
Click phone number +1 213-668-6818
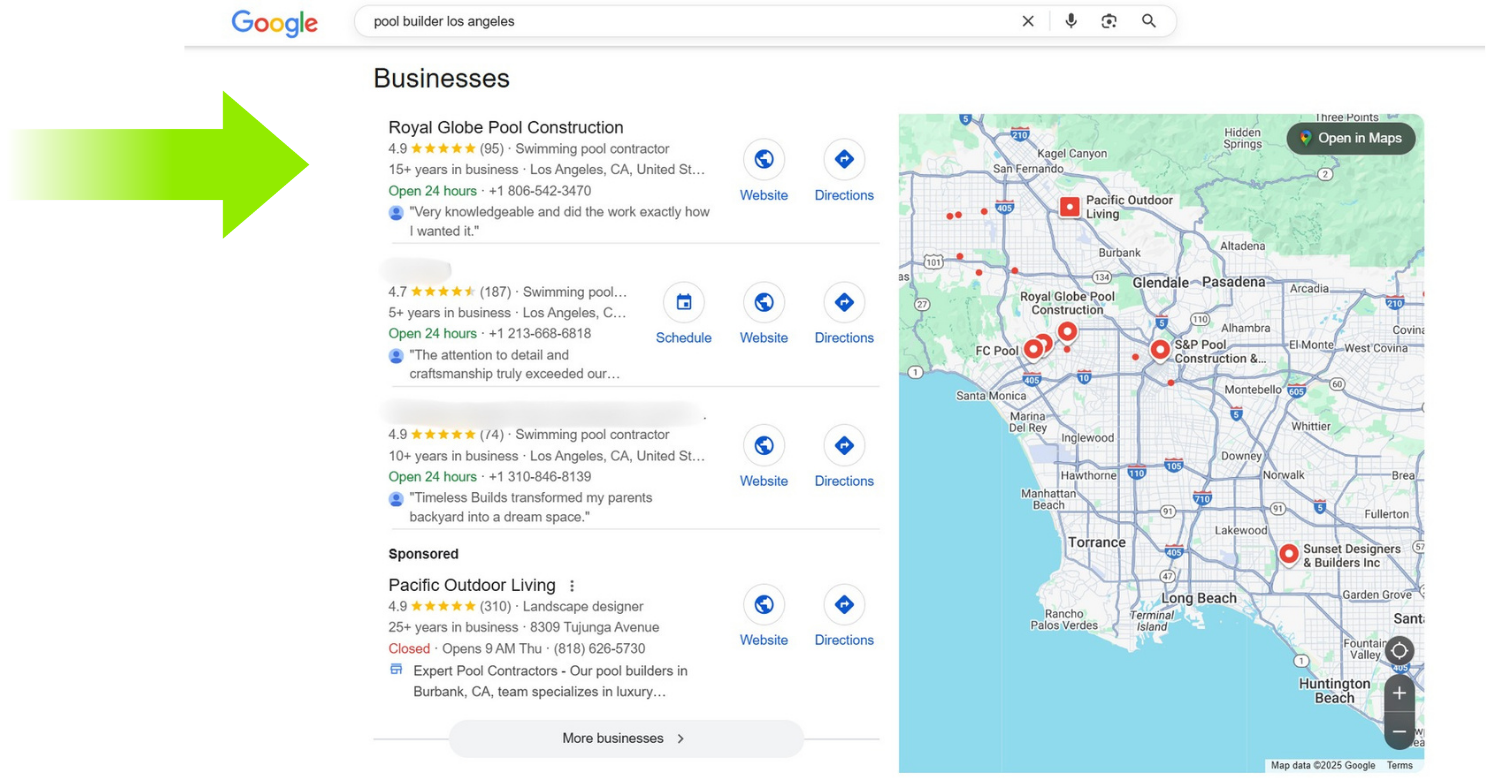540,334
